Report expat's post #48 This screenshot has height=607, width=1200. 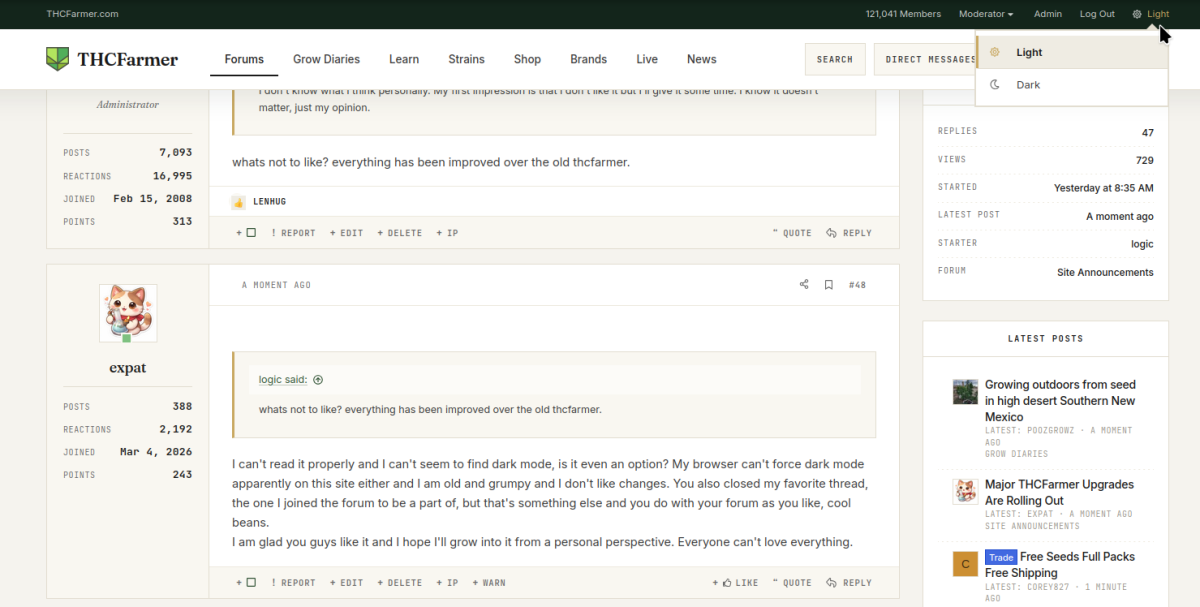coord(293,583)
